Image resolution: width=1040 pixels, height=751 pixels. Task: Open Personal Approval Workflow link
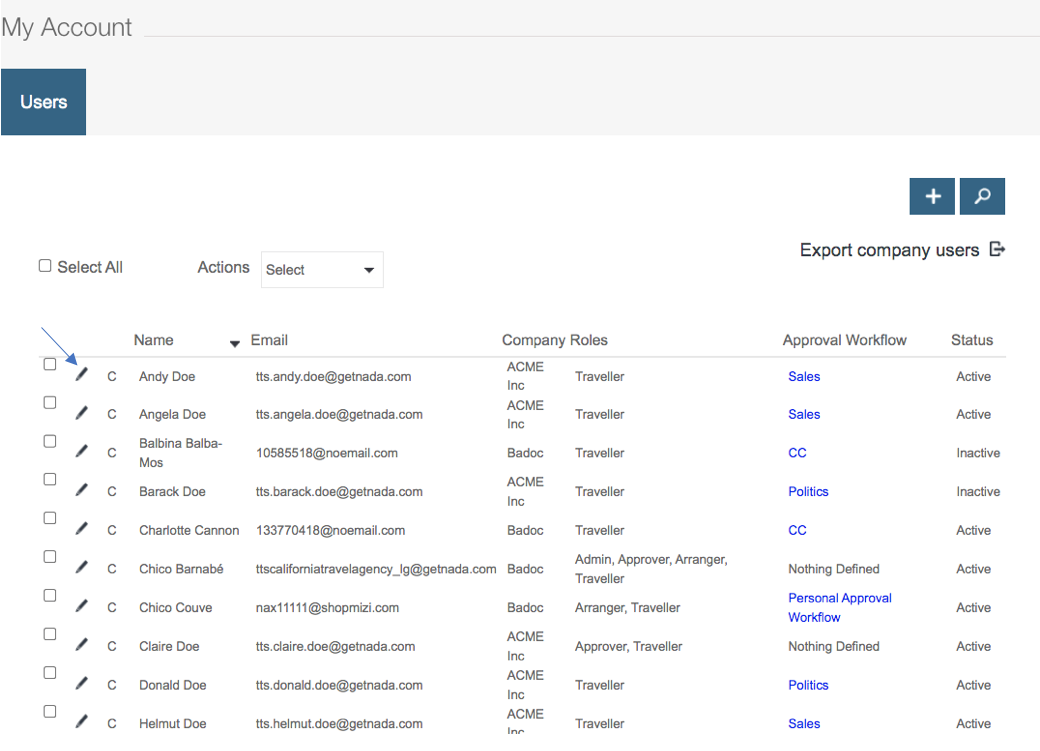pos(839,607)
